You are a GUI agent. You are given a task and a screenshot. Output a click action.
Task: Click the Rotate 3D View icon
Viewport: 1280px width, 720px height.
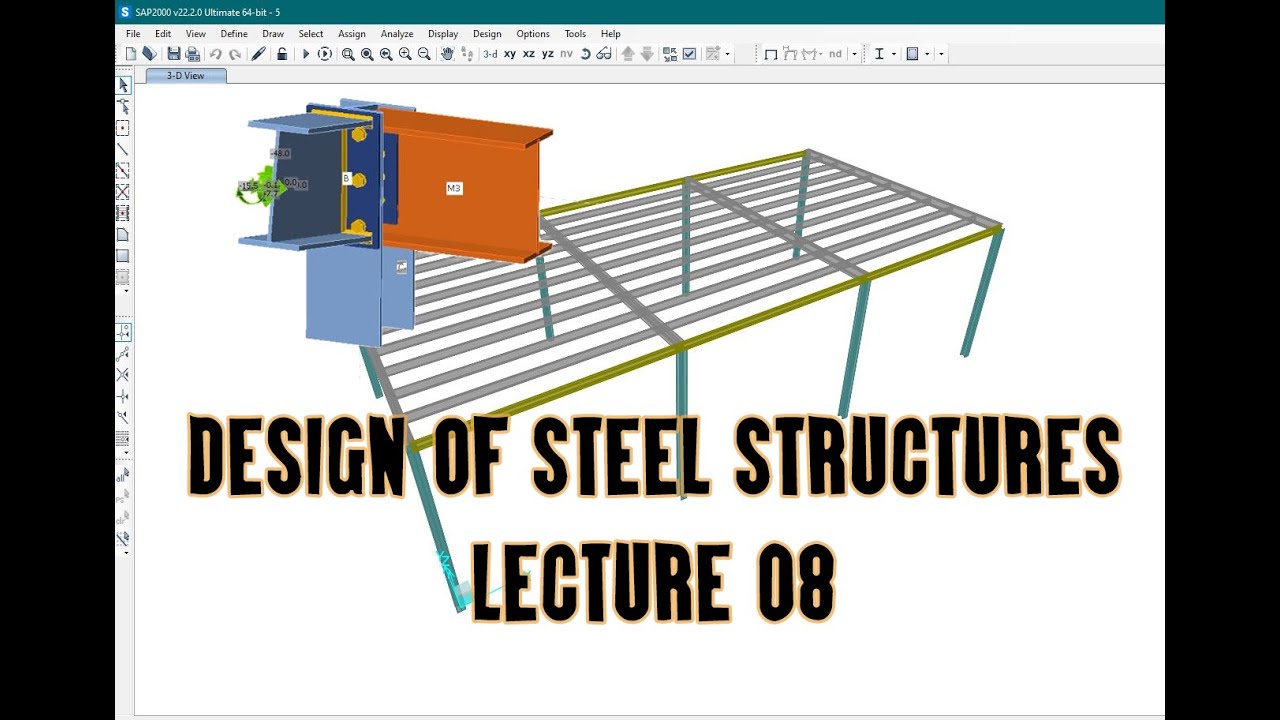tap(586, 54)
